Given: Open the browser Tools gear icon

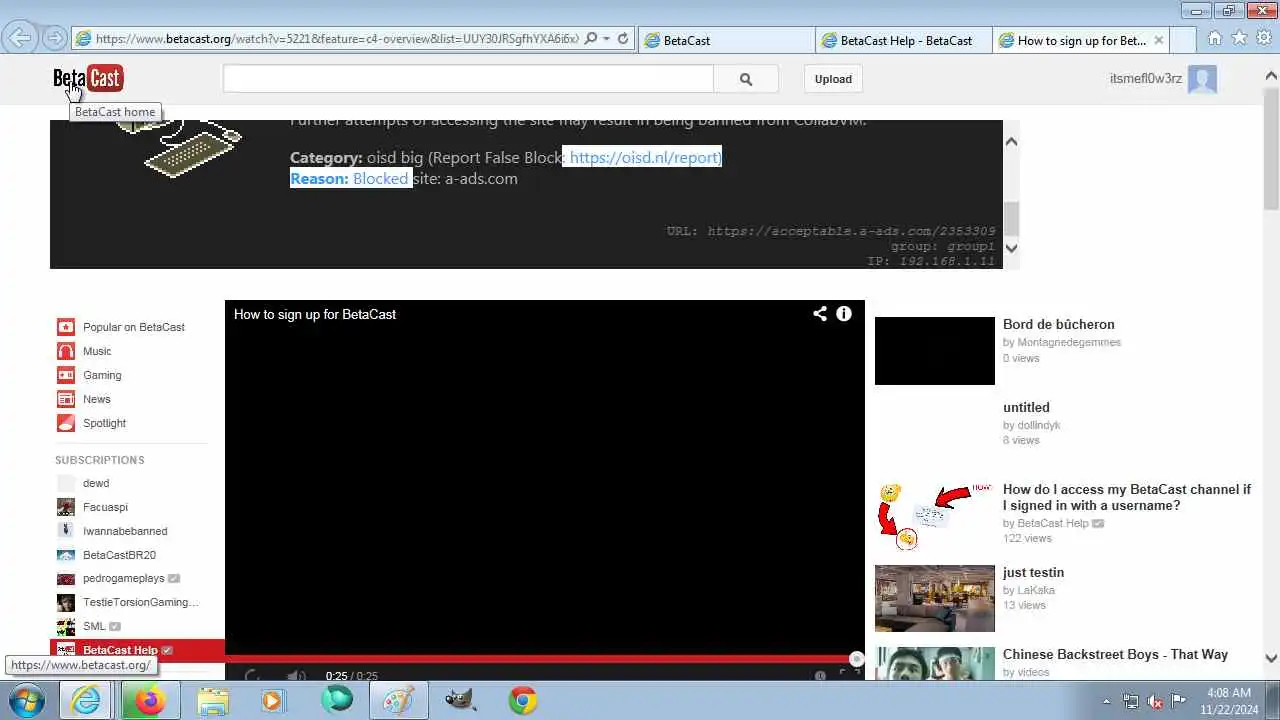Looking at the screenshot, I should 1264,38.
